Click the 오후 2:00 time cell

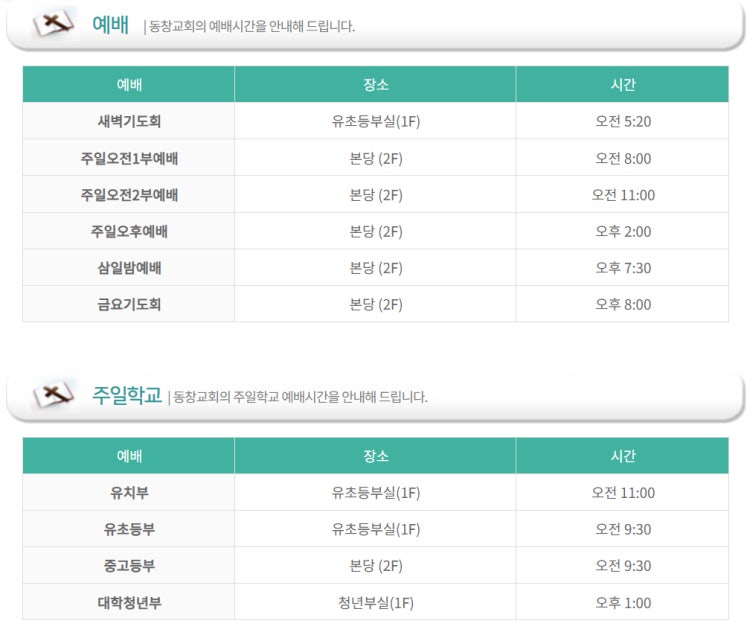pyautogui.click(x=623, y=232)
